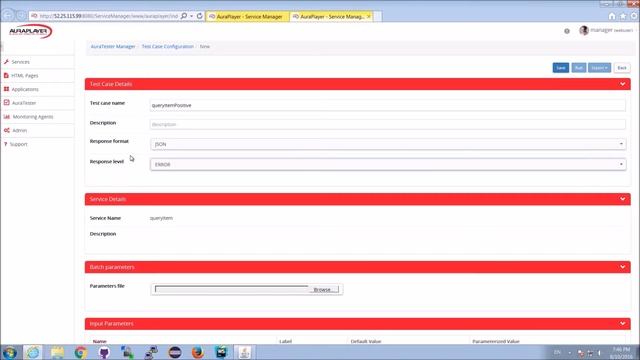Click the Back button
The image size is (640, 360).
[622, 68]
